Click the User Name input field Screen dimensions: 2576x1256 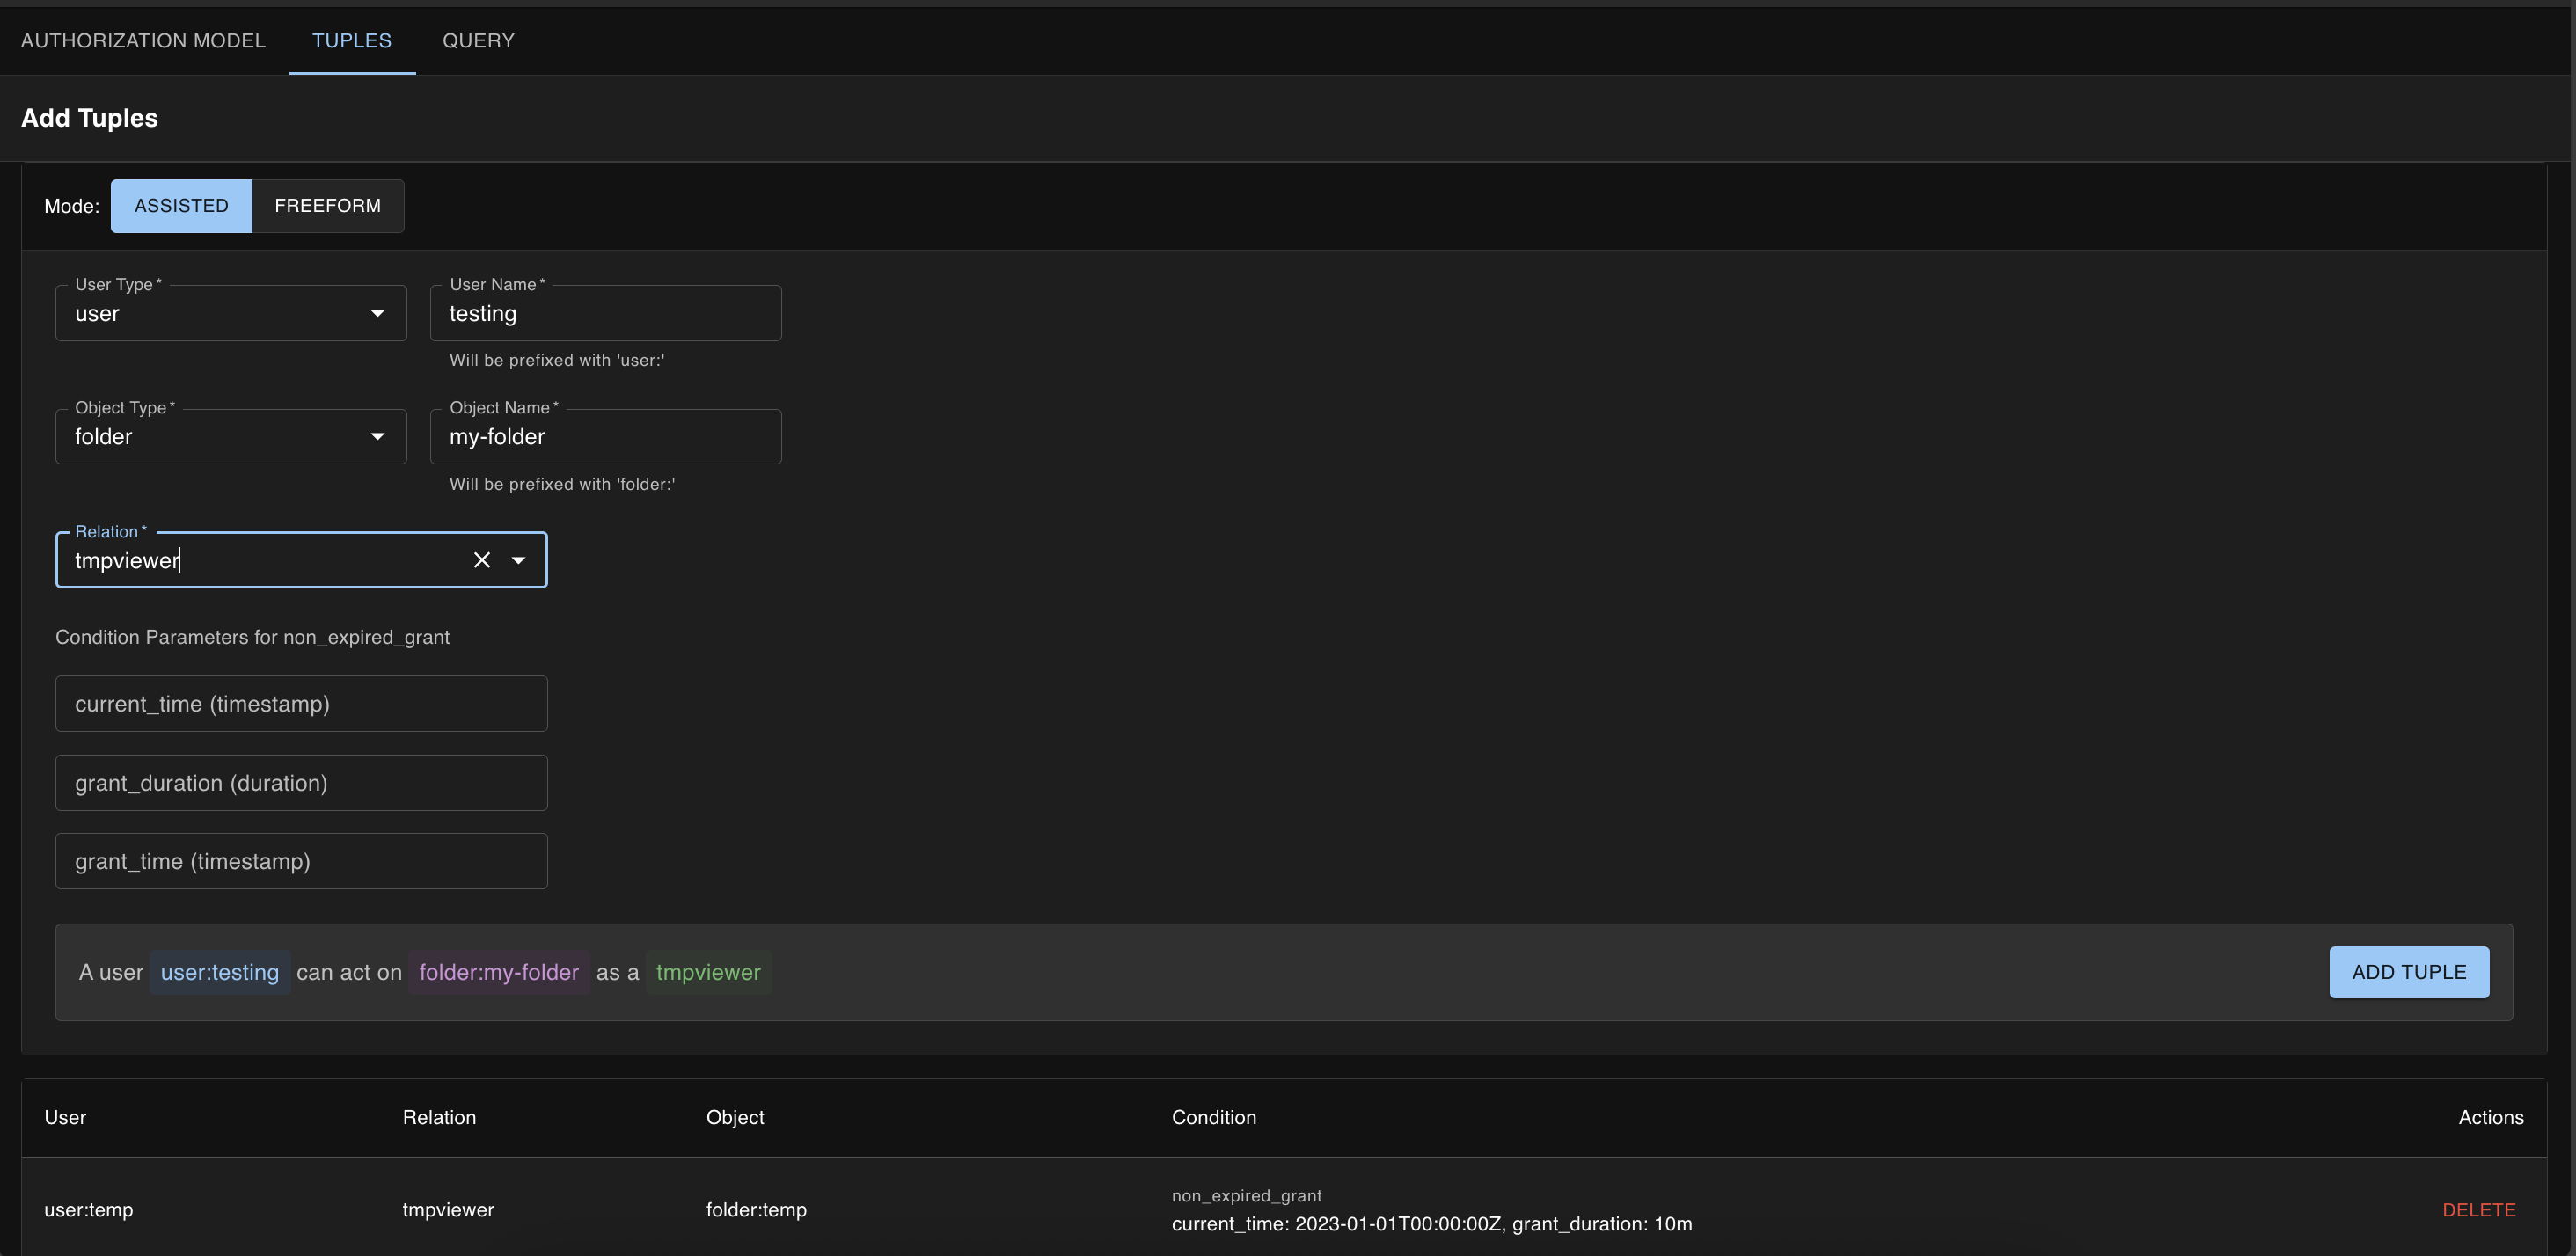click(605, 313)
